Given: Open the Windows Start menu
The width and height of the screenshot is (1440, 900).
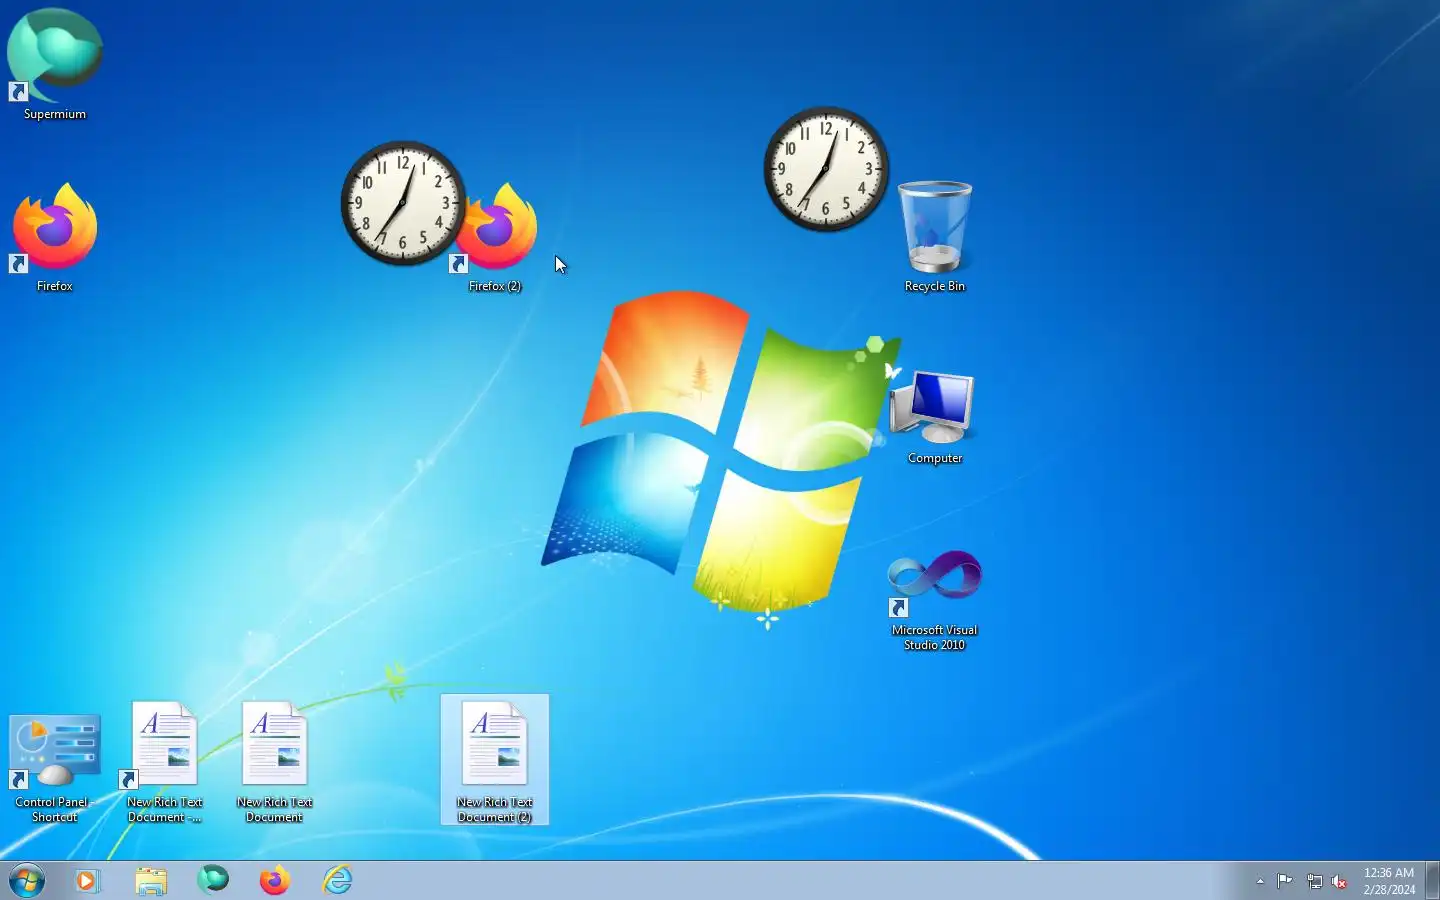Looking at the screenshot, I should [x=27, y=880].
